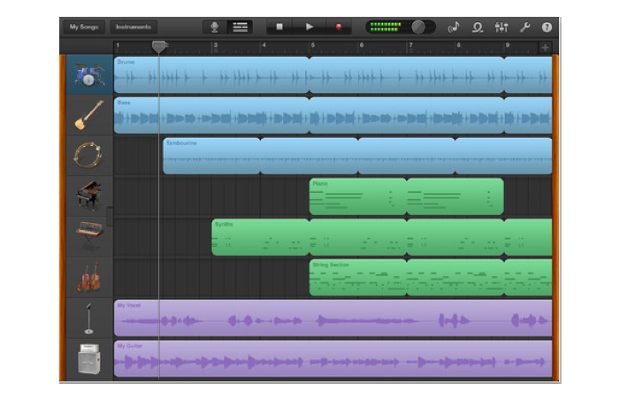
Task: Select the bass guitar track icon
Action: (89, 115)
